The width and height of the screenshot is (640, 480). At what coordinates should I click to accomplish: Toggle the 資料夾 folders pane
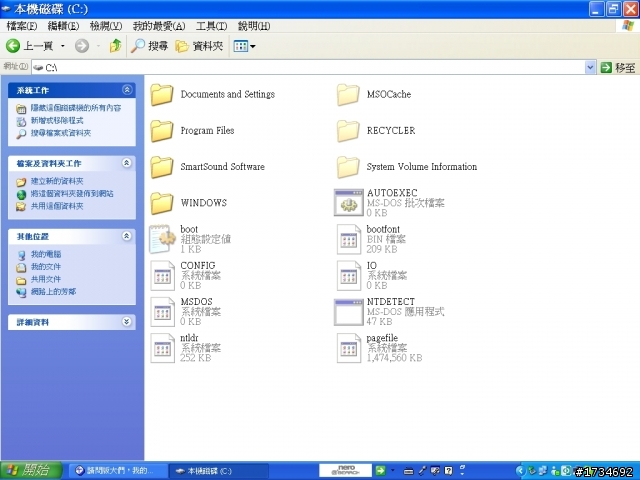[x=199, y=46]
